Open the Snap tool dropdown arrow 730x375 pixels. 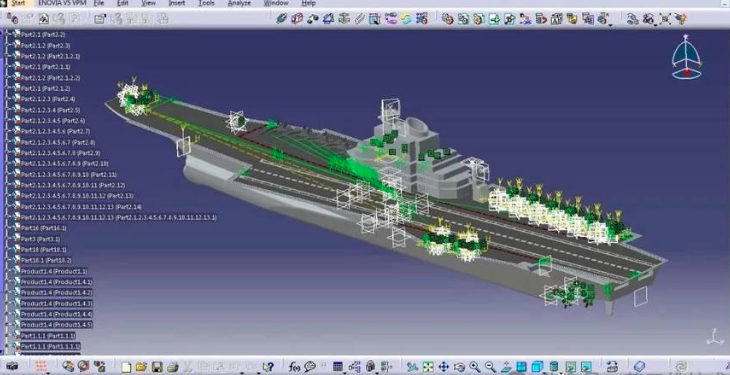pyautogui.click(x=655, y=25)
